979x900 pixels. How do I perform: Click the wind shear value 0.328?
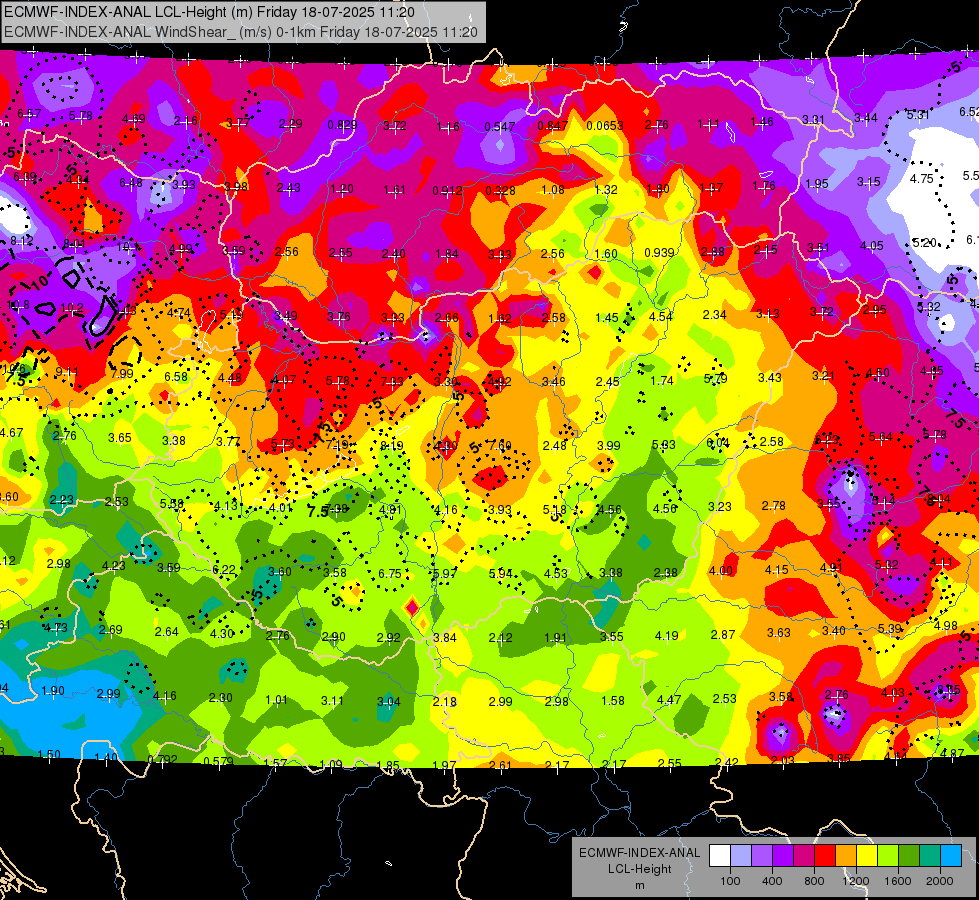[500, 190]
